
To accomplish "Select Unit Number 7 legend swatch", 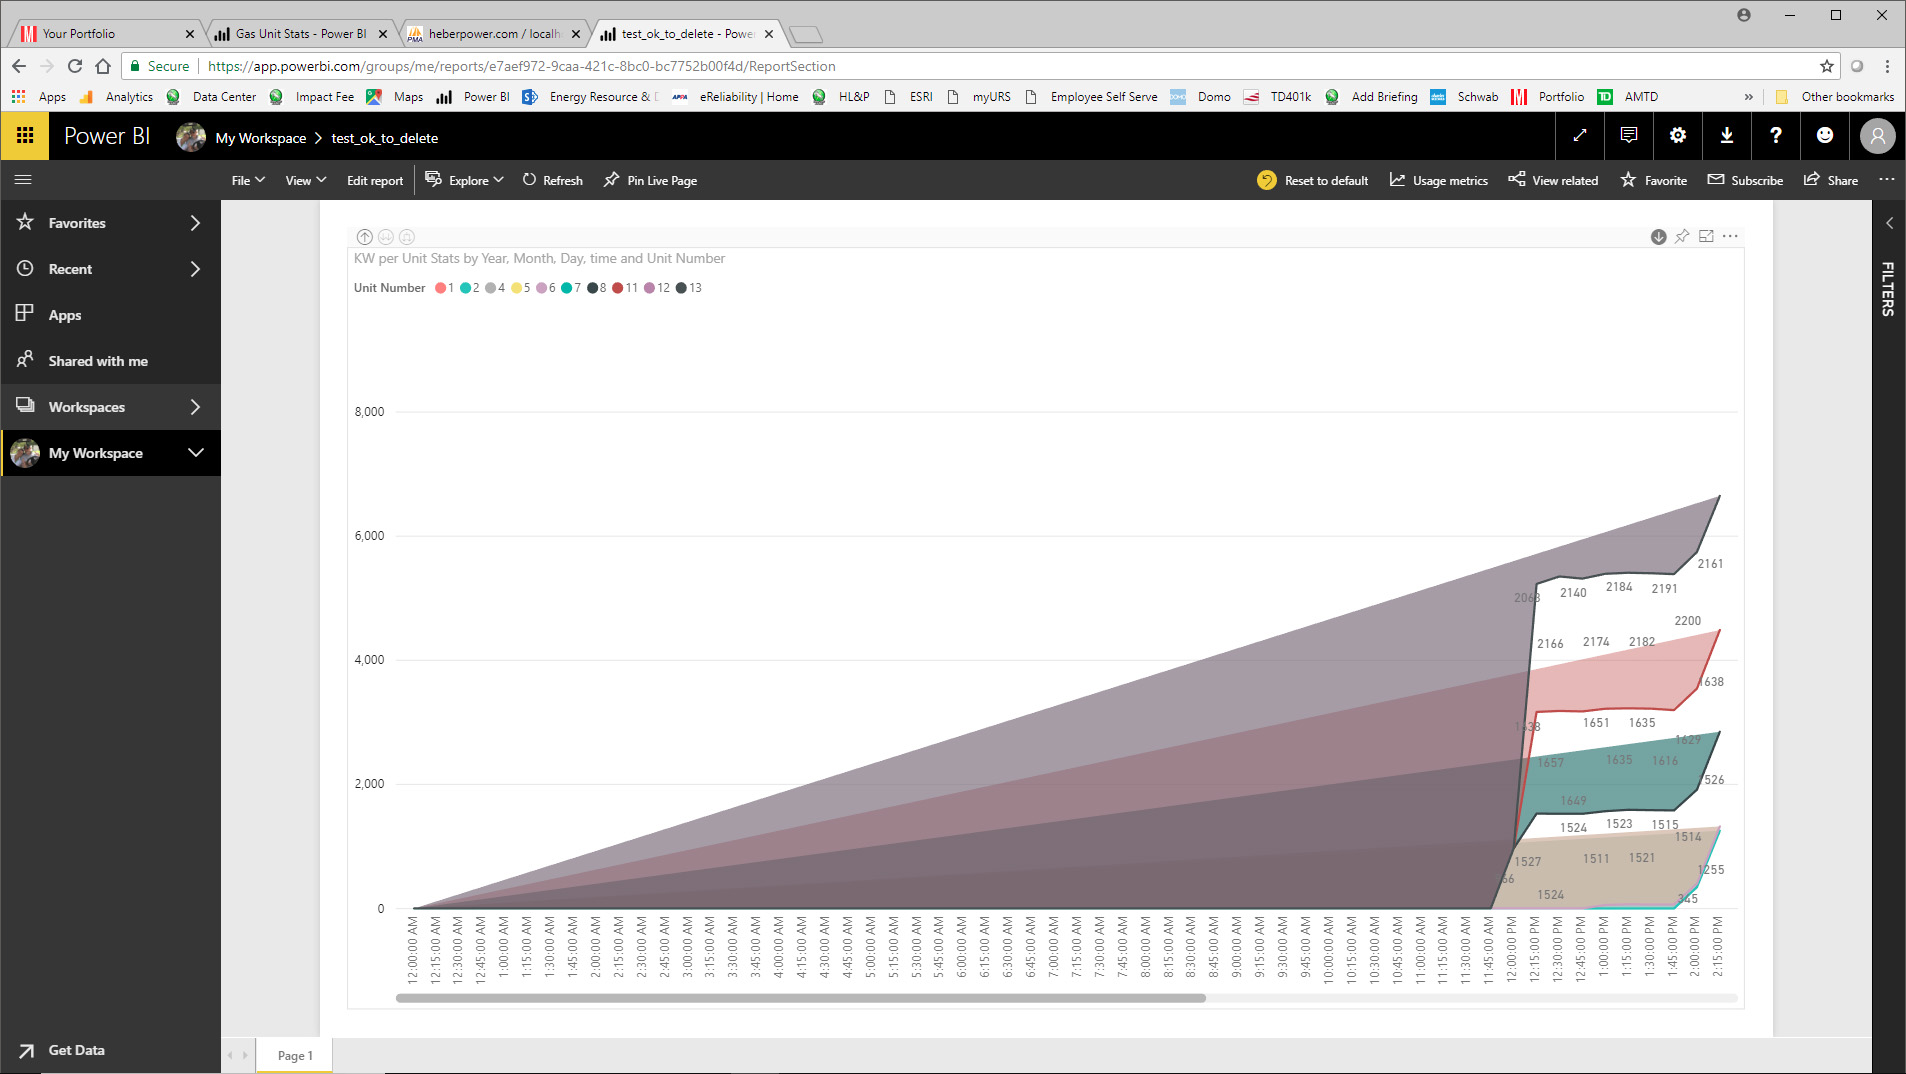I will click(566, 288).
